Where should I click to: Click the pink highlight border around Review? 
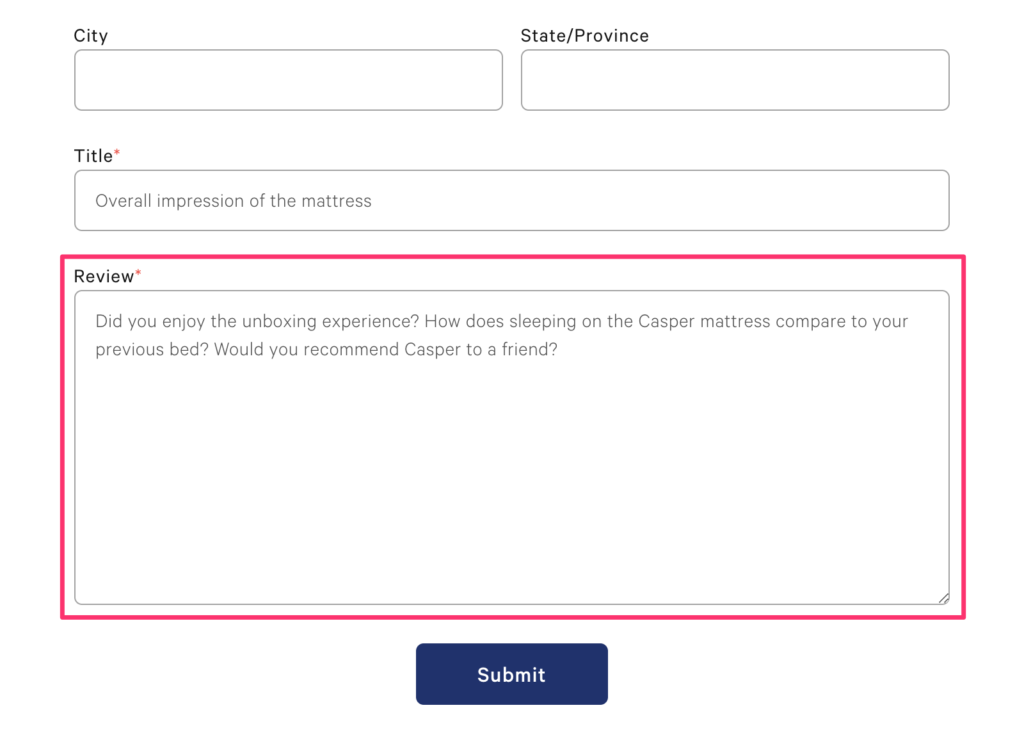pos(512,259)
